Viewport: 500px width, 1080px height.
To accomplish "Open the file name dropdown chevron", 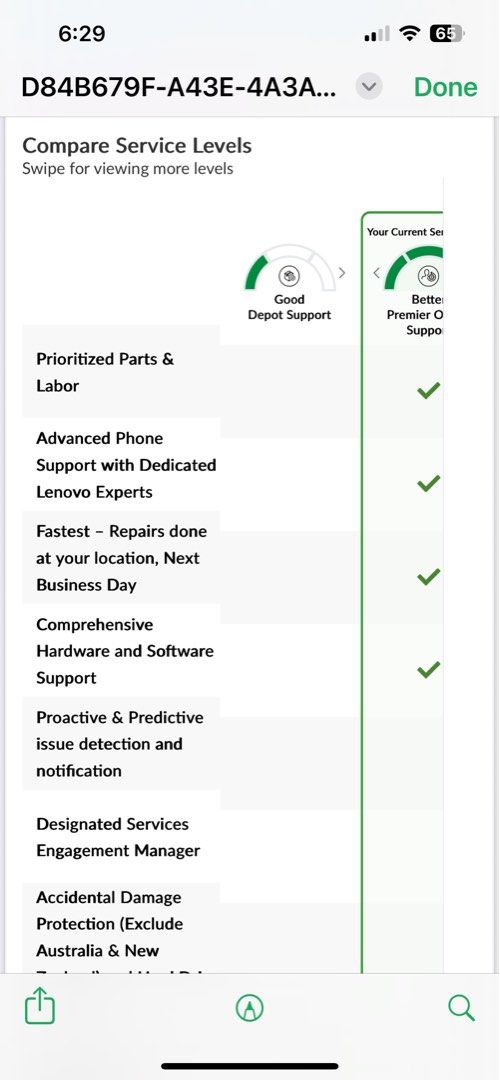I will click(x=369, y=87).
